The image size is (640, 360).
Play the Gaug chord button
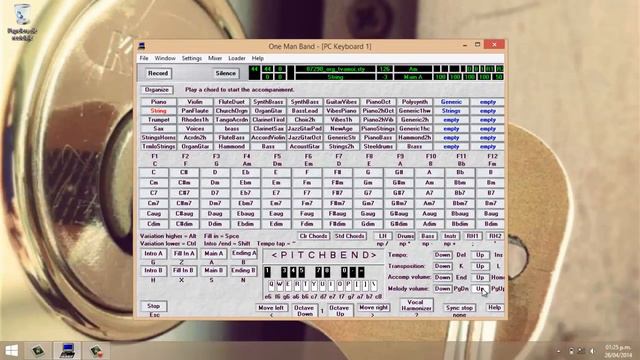coord(368,214)
